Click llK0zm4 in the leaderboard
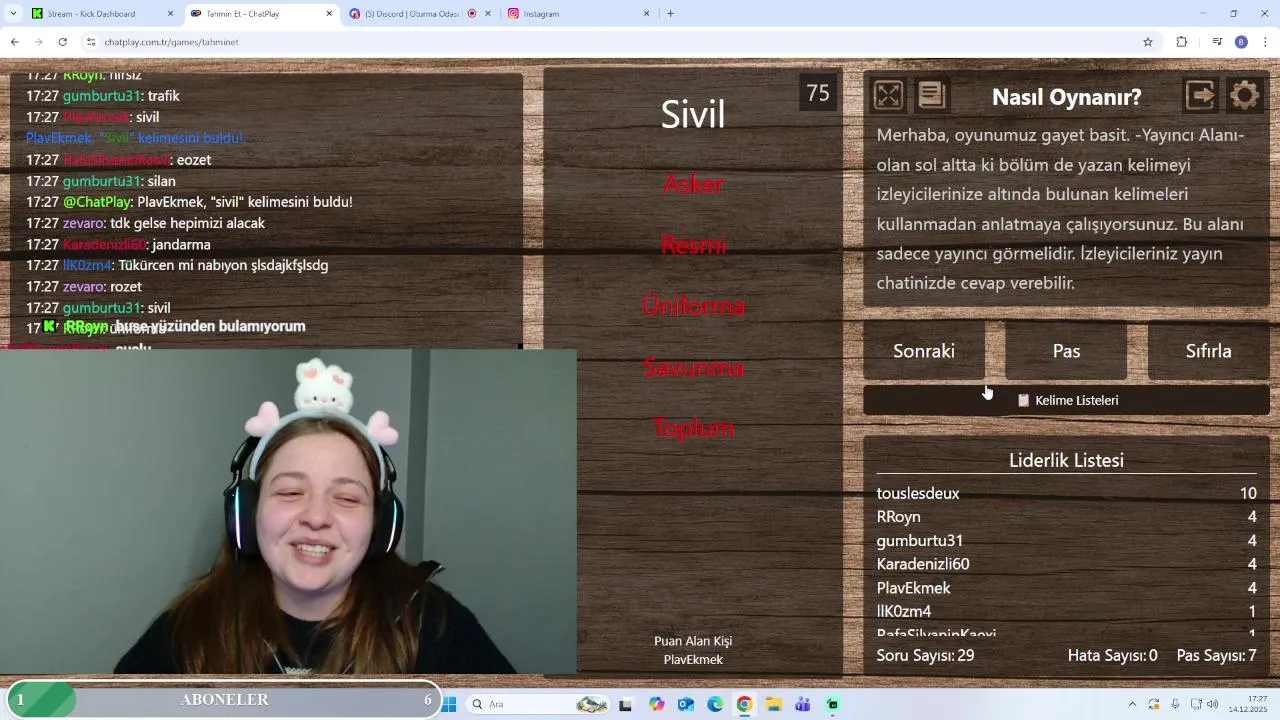 pos(904,611)
